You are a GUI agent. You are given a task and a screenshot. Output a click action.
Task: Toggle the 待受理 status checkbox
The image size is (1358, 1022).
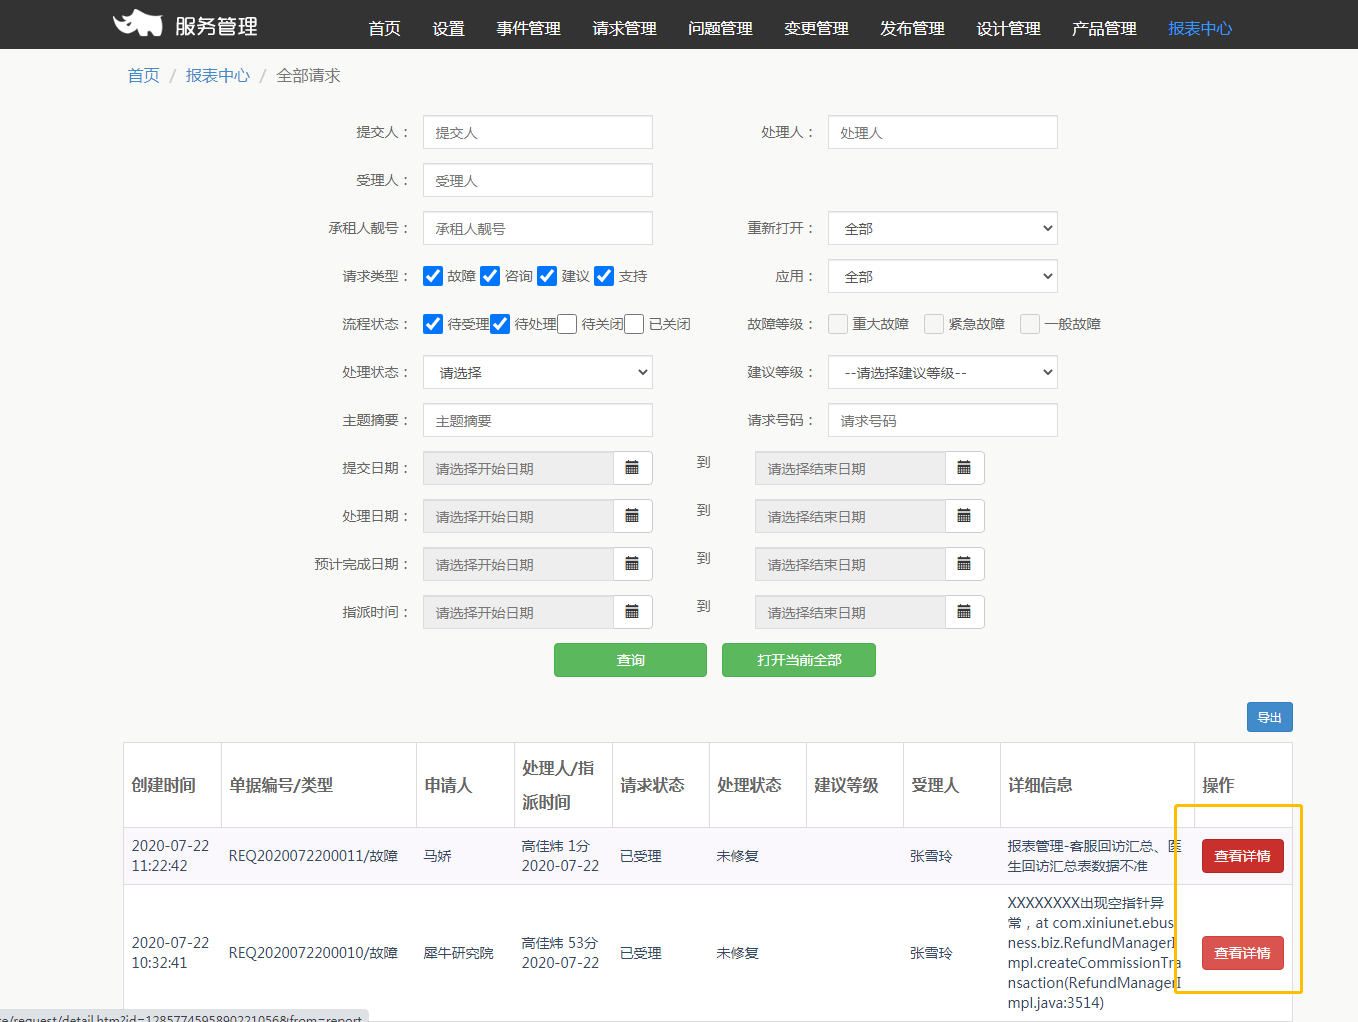[x=433, y=324]
